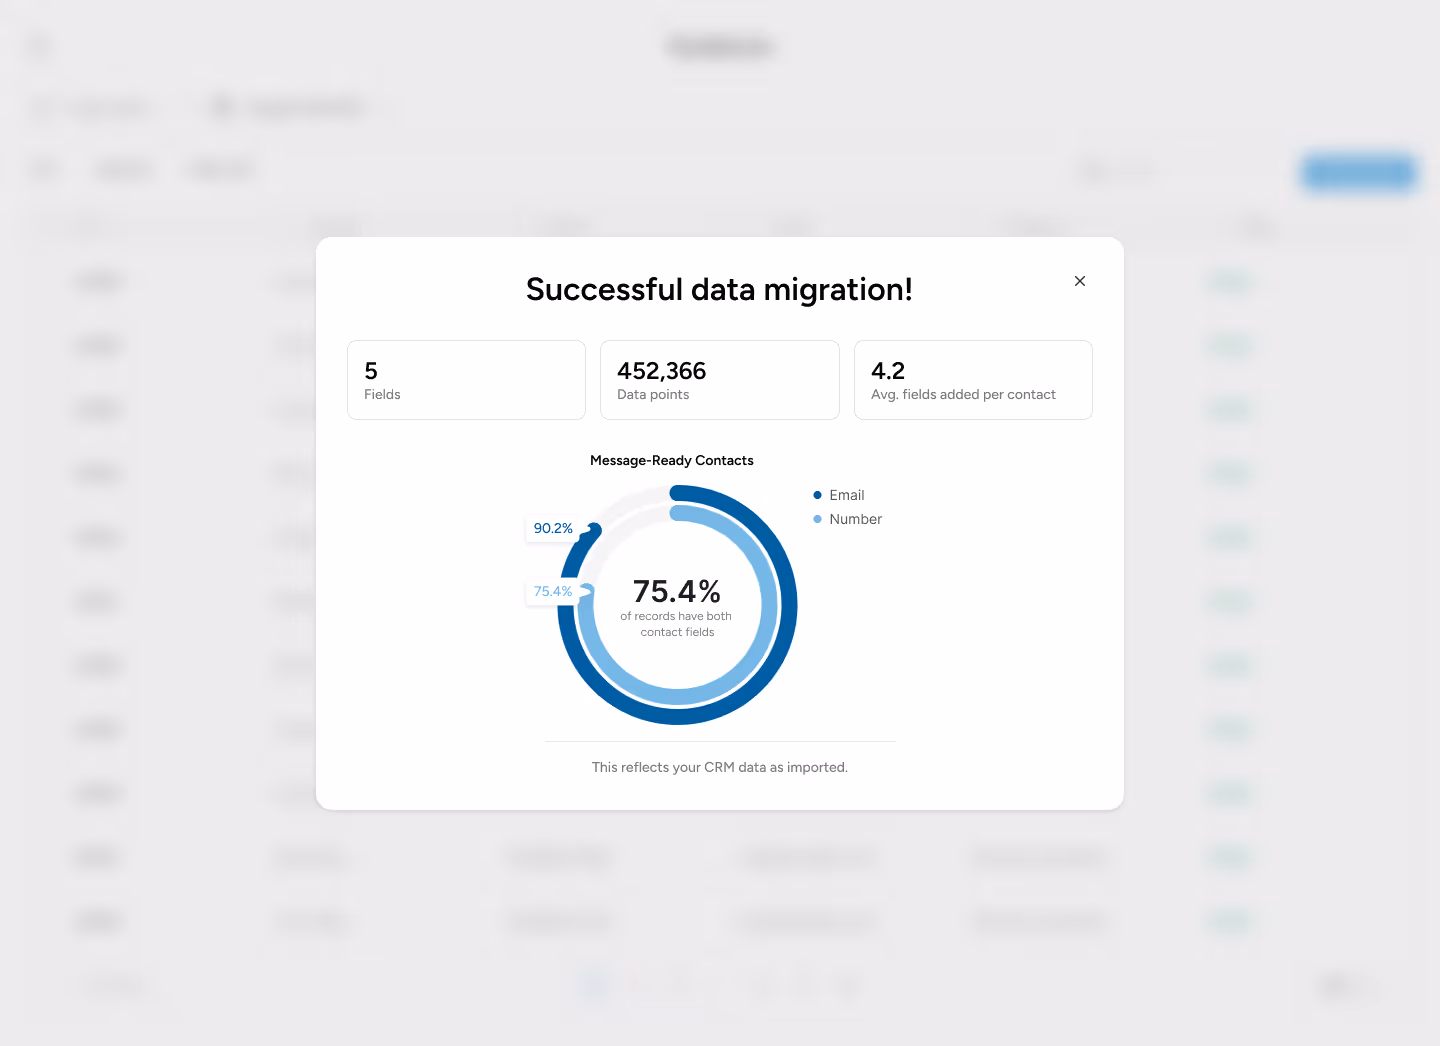Click a teal View link in a table row
The height and width of the screenshot is (1046, 1440).
coord(1230,858)
